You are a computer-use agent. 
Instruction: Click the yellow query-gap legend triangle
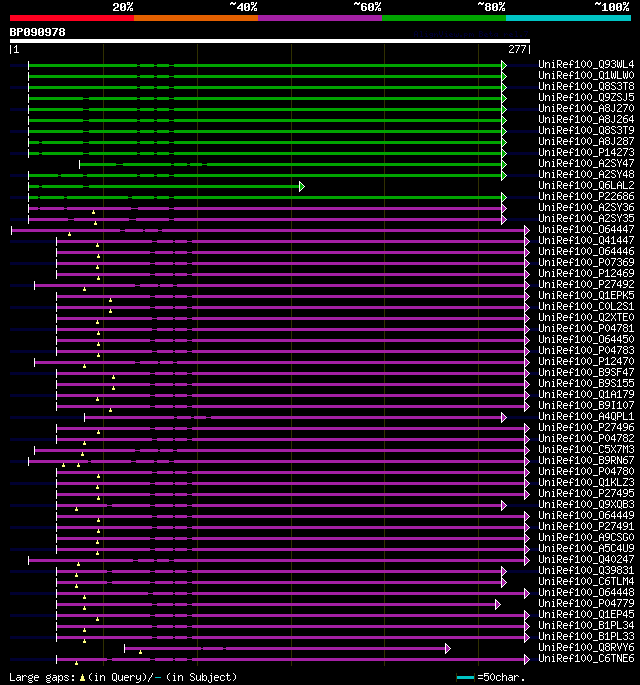click(82, 678)
